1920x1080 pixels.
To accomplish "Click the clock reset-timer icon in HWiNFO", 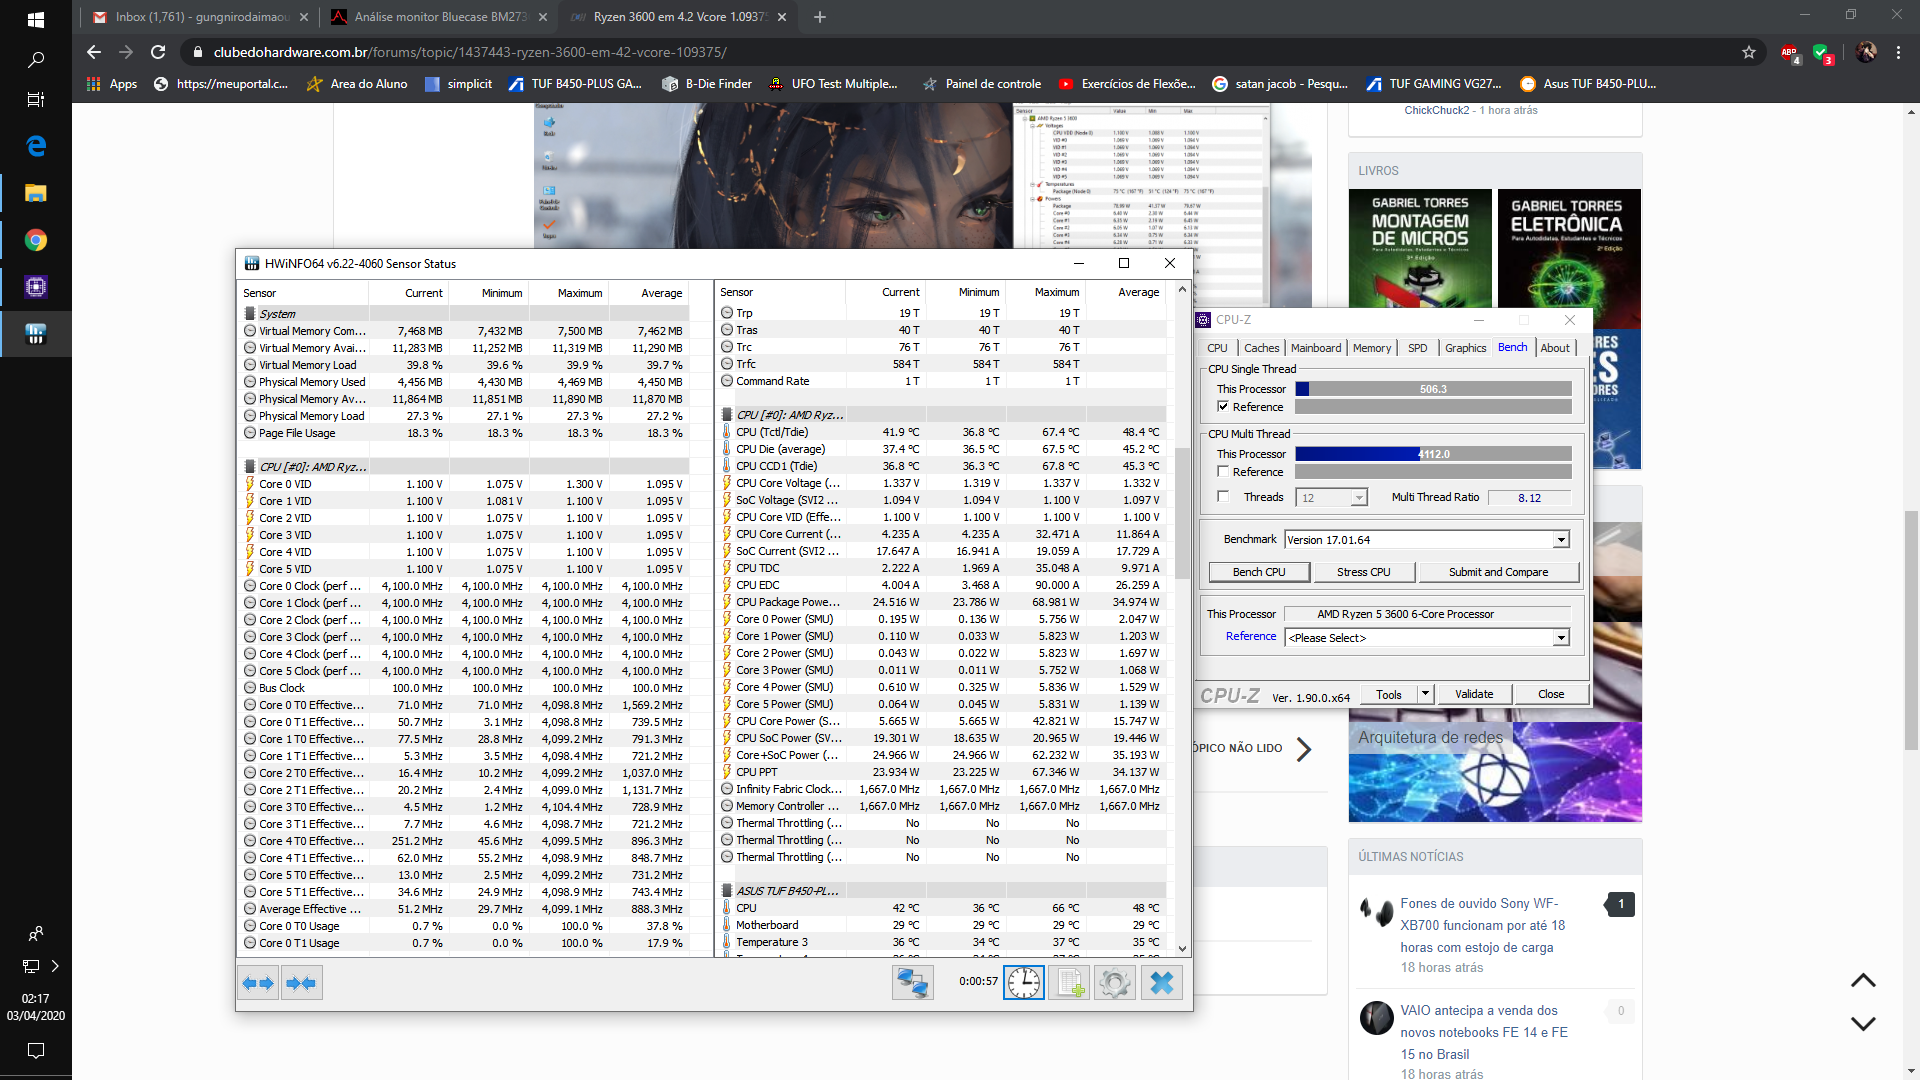I will click(1024, 983).
